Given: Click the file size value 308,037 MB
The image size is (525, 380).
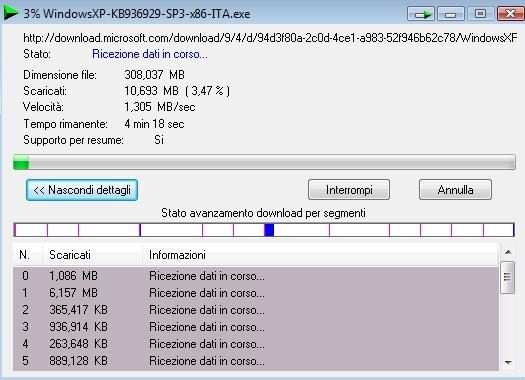Looking at the screenshot, I should [x=154, y=75].
